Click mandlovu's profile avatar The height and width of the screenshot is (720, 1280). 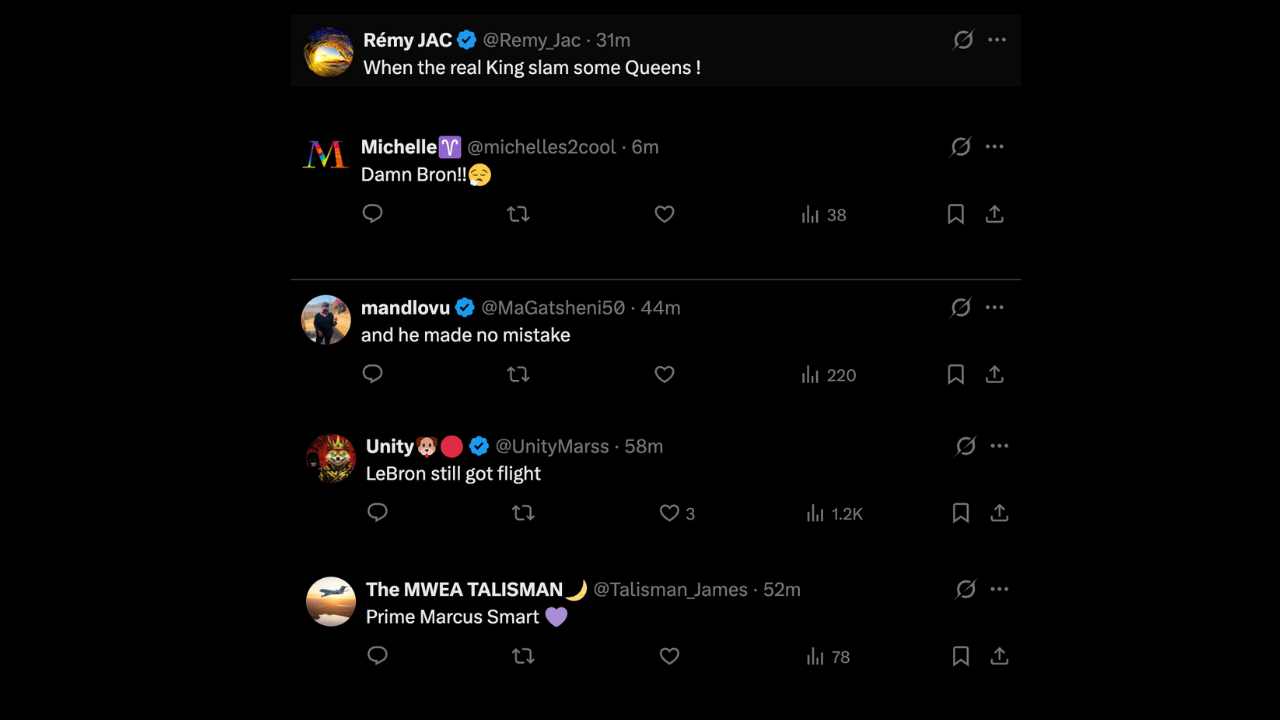click(x=326, y=320)
